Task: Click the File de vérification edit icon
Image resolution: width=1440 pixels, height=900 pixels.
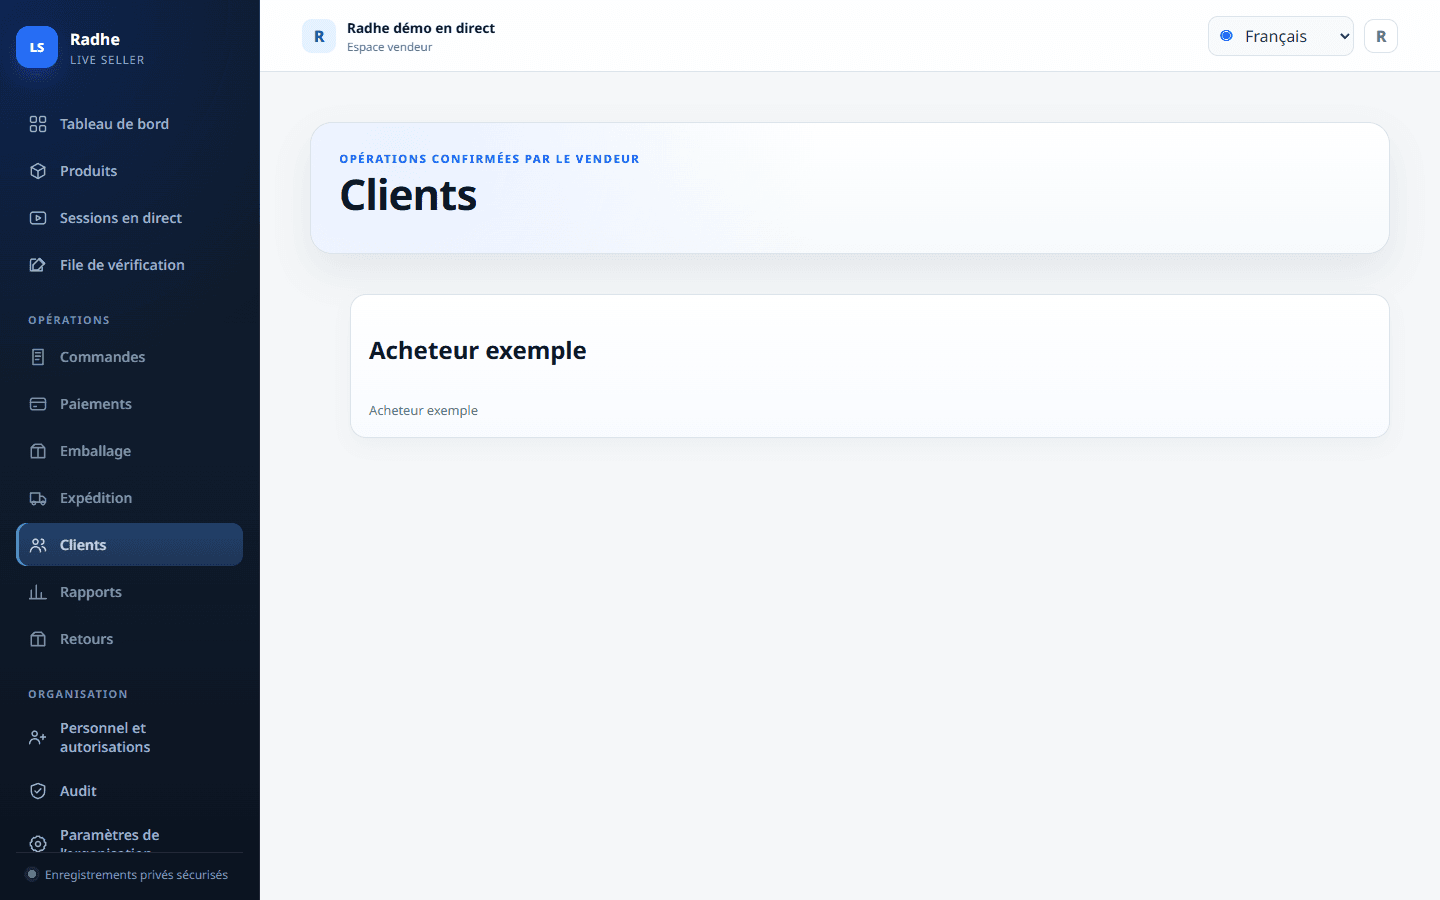Action: 38,265
